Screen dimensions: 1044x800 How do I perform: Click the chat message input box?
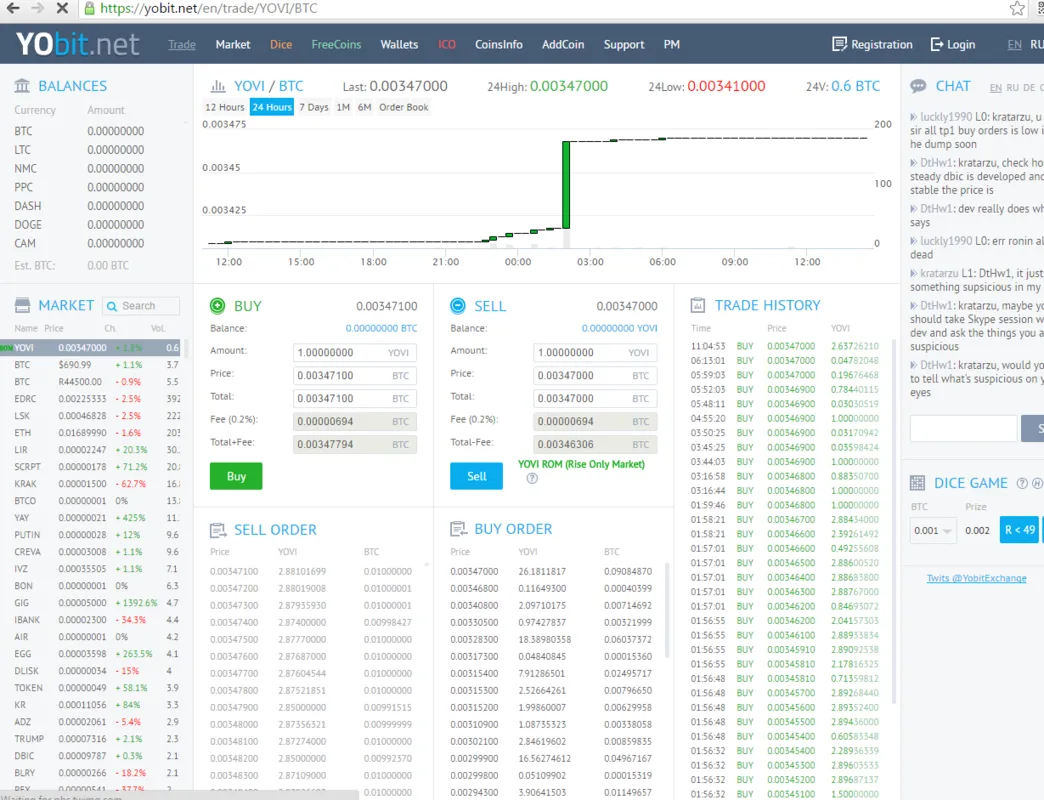tap(963, 429)
